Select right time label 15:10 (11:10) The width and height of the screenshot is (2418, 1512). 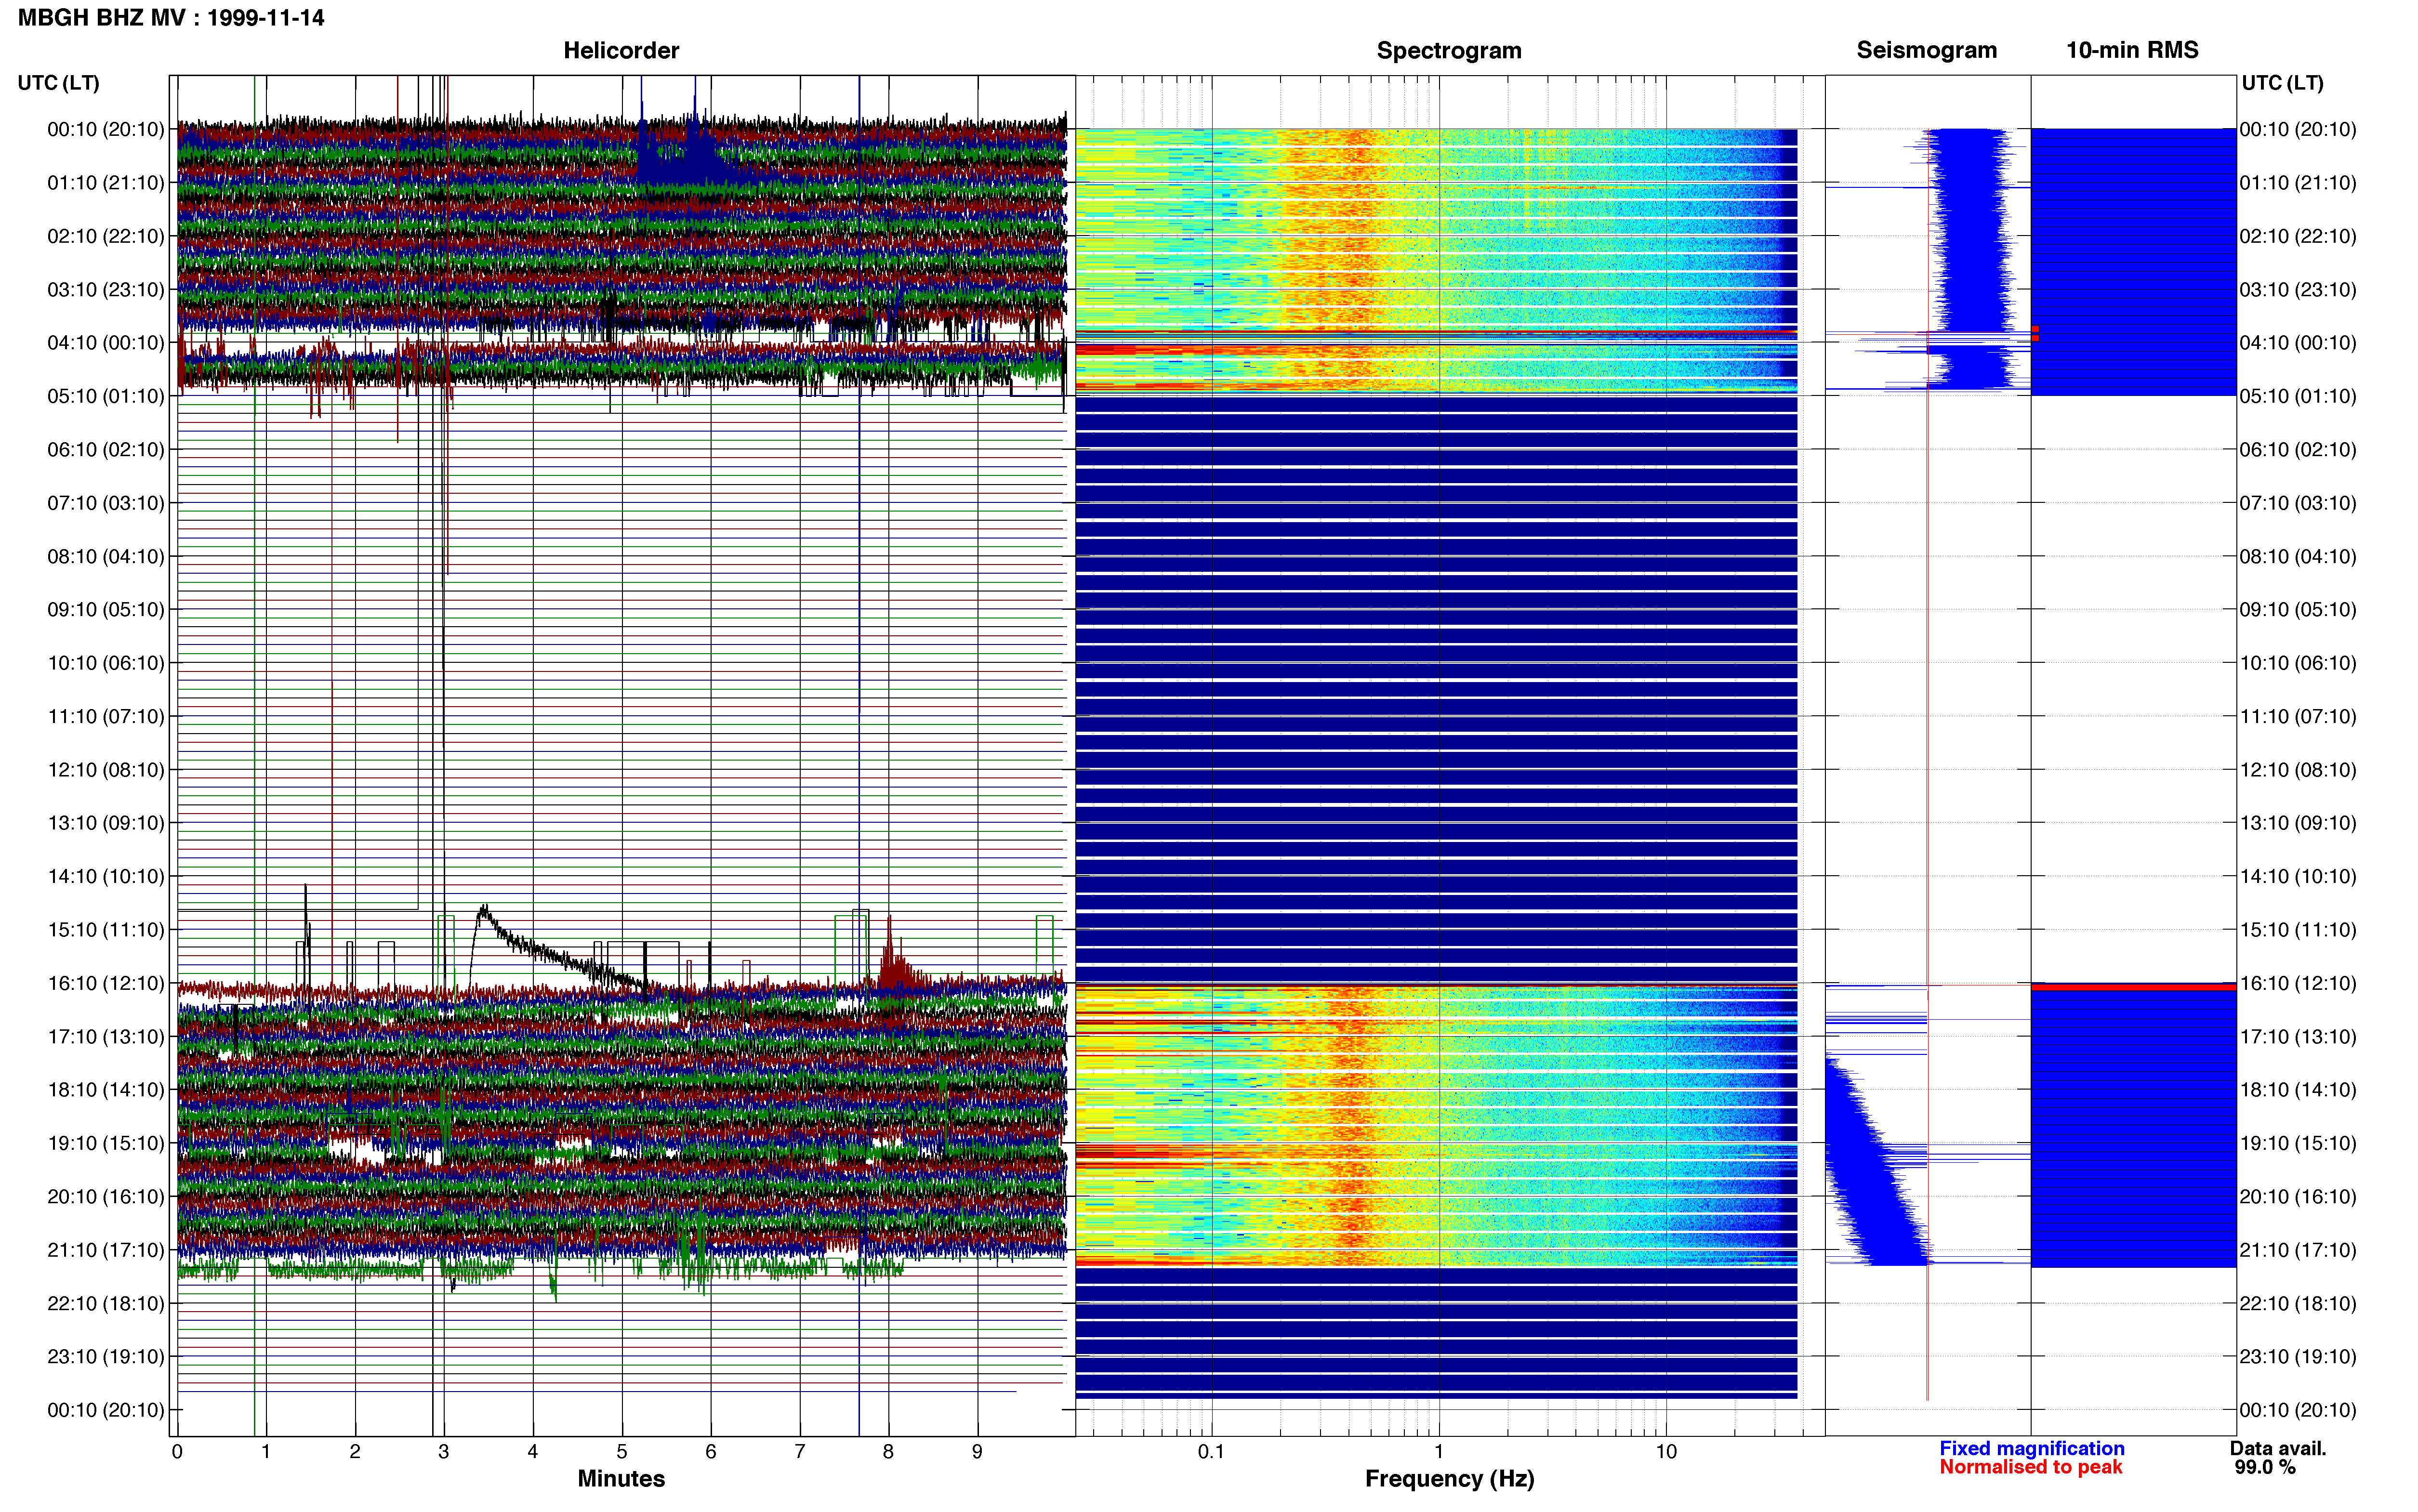pos(2298,930)
